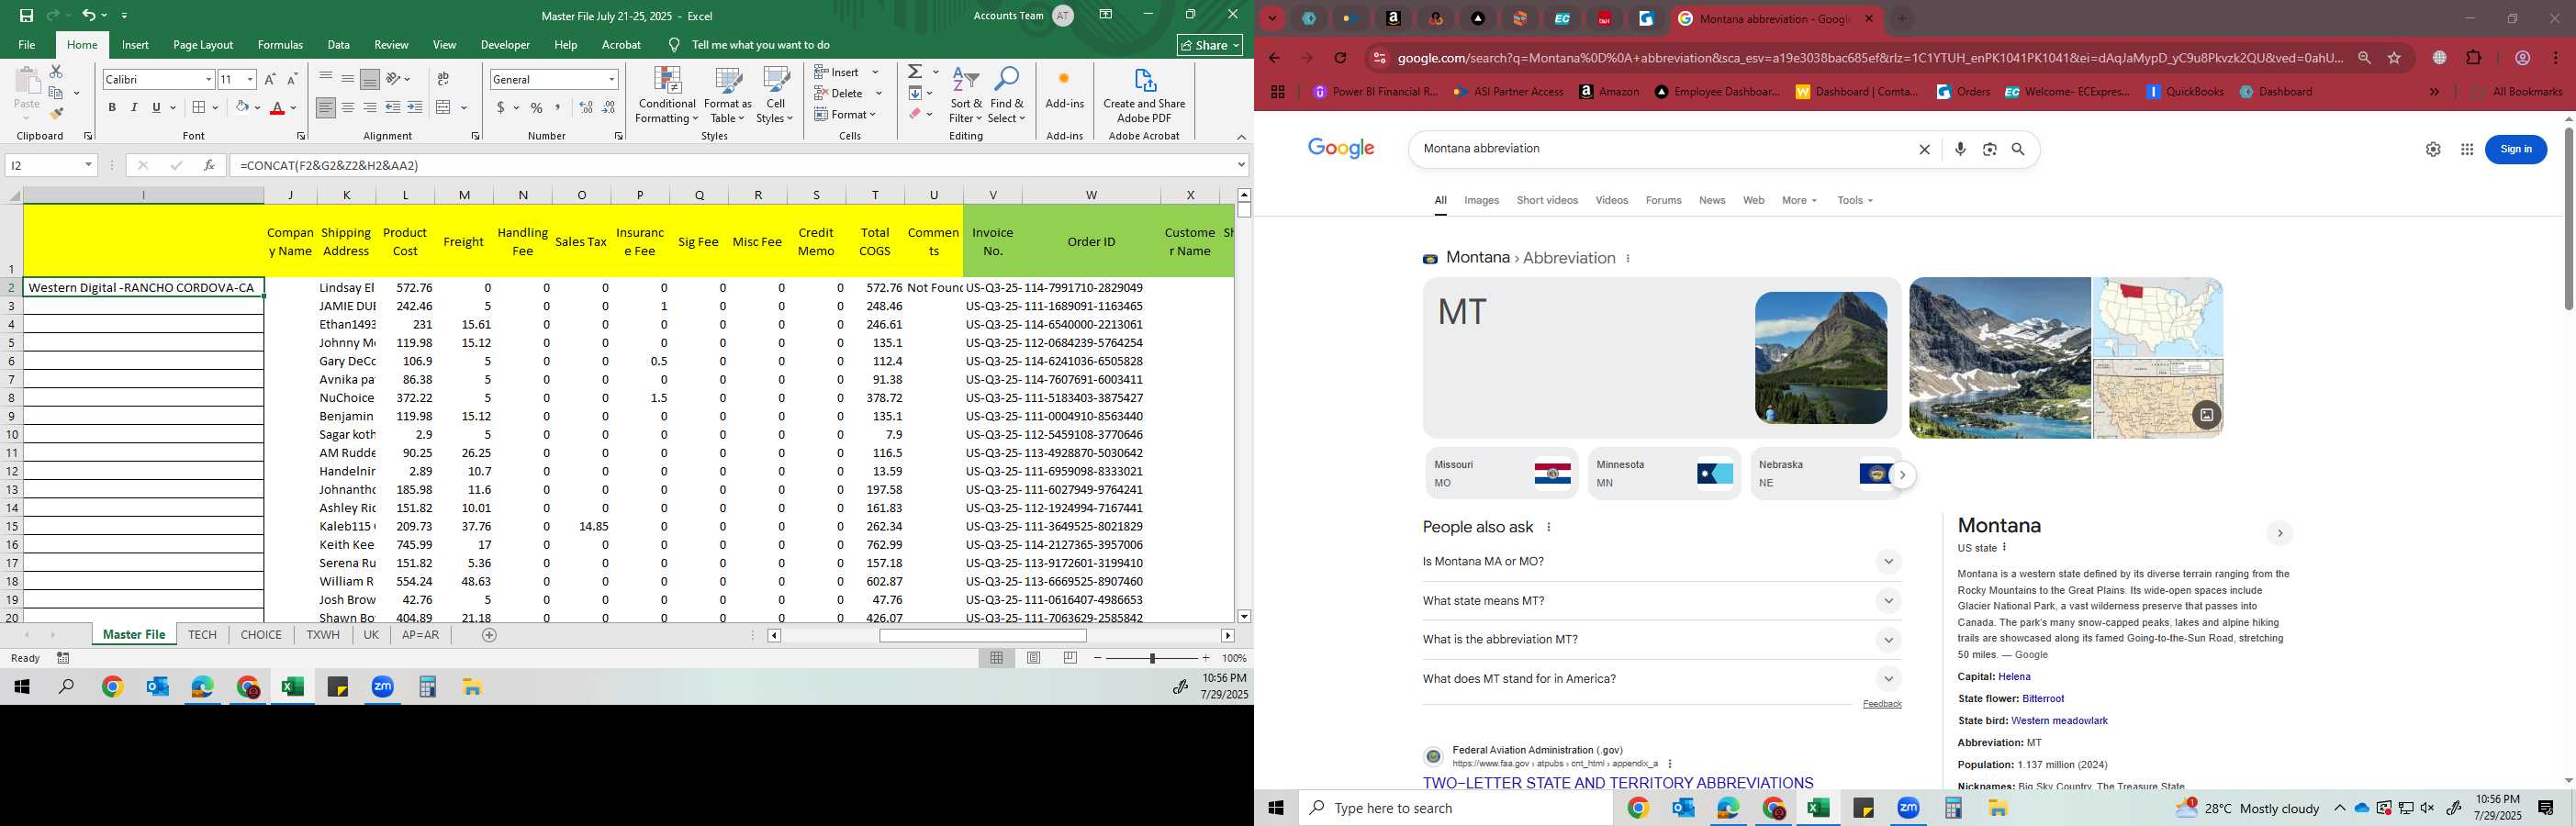Click the Insert Function fx icon
This screenshot has width=2576, height=826.
coord(209,165)
